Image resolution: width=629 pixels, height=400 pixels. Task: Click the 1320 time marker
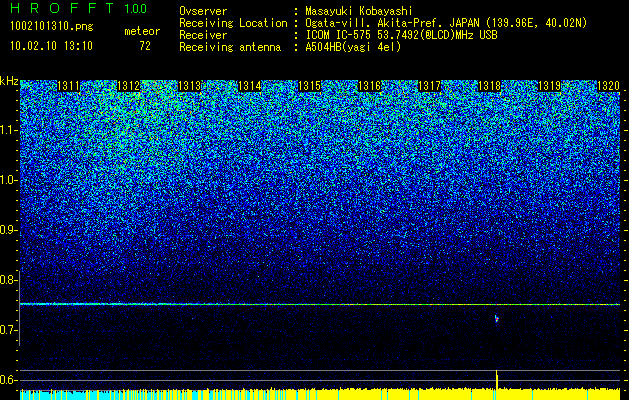pos(609,86)
